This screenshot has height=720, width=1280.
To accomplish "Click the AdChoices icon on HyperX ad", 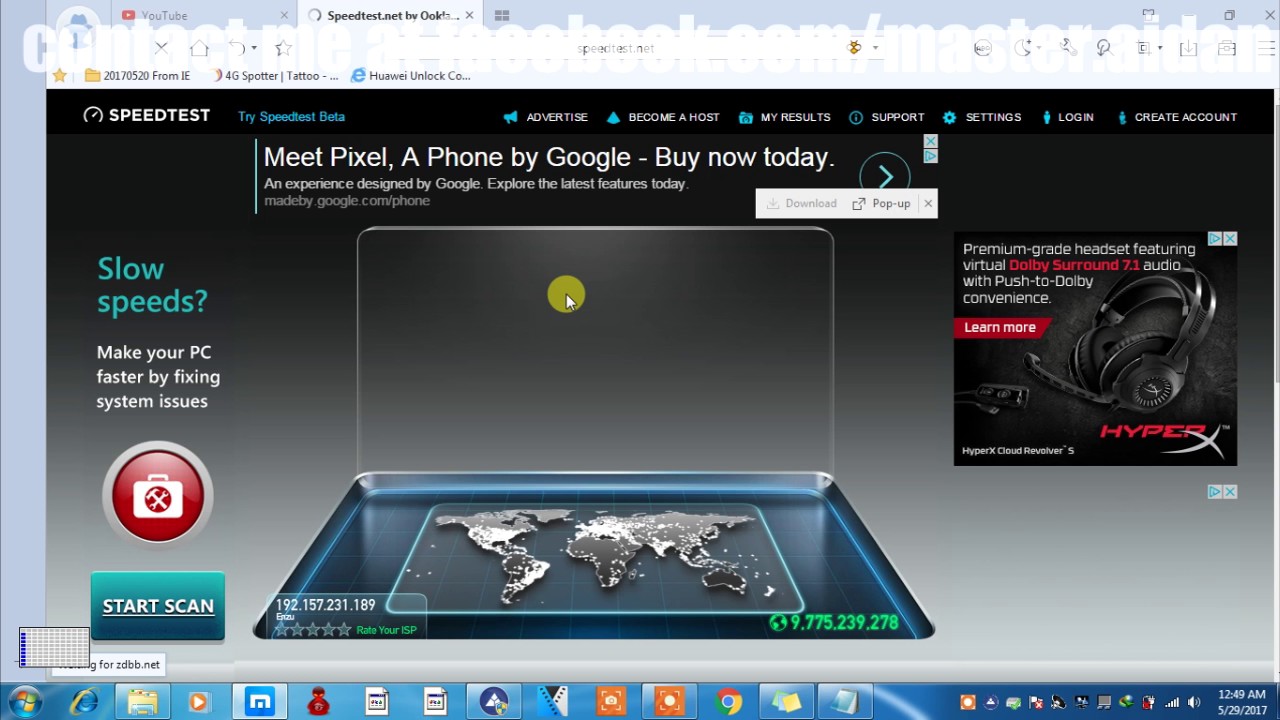I will 1215,239.
